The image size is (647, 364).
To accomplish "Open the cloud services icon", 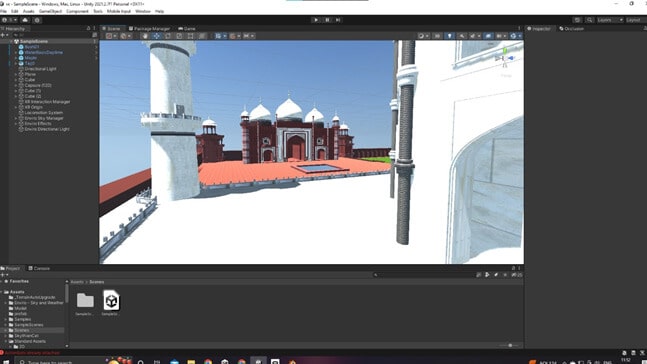I will point(25,20).
